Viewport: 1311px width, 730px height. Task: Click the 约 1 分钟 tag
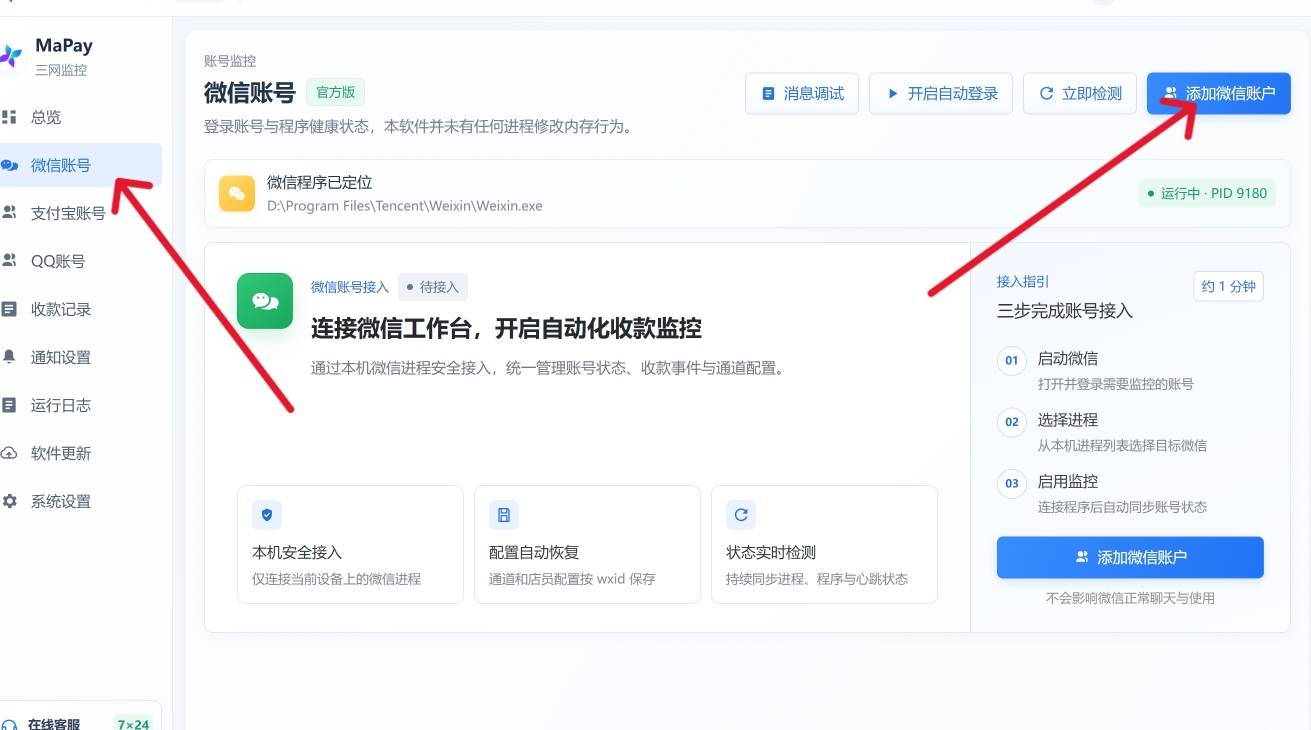tap(1229, 287)
